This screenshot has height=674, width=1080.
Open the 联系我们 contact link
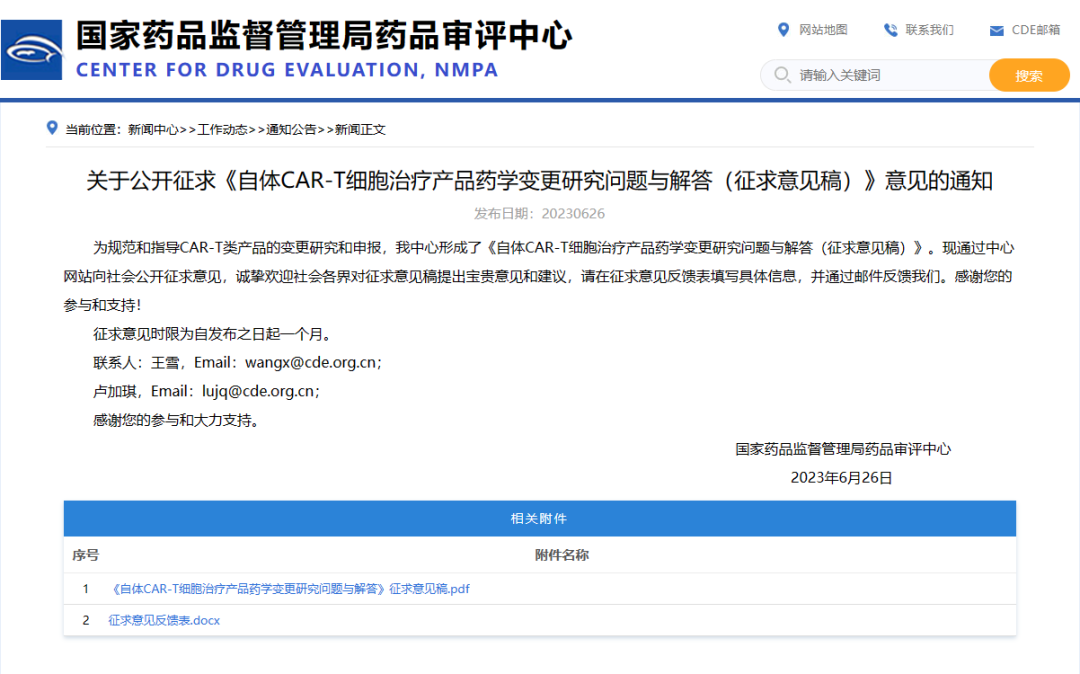931,30
